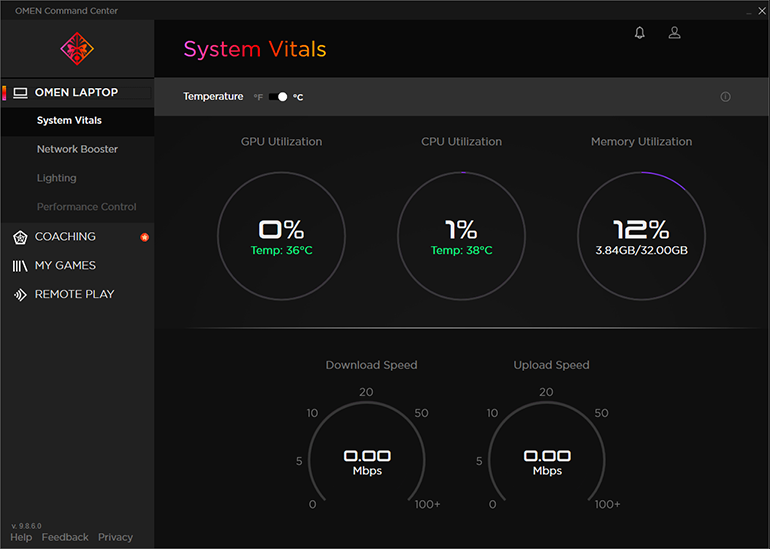This screenshot has width=770, height=549.
Task: Click the GPU Utilization 0% gauge
Action: click(x=281, y=236)
